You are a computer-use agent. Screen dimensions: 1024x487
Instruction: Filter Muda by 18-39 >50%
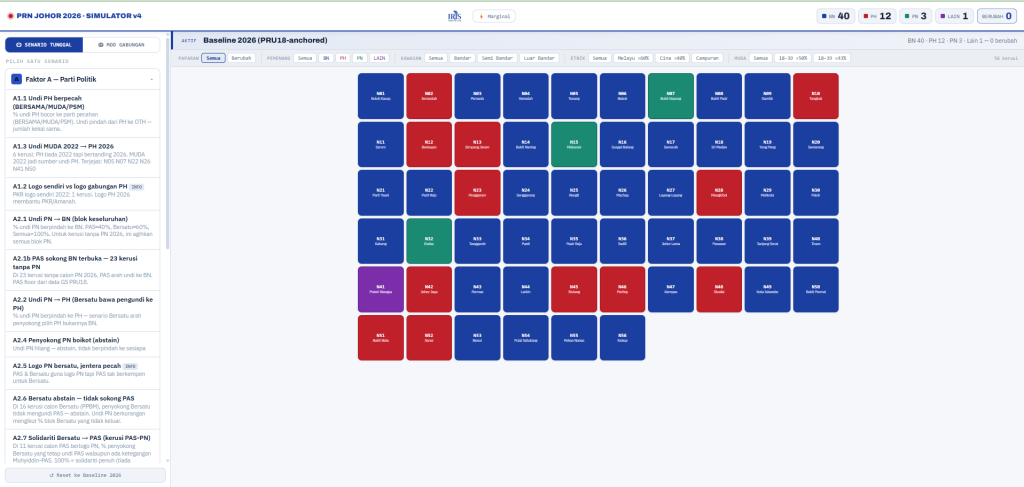[x=792, y=58]
